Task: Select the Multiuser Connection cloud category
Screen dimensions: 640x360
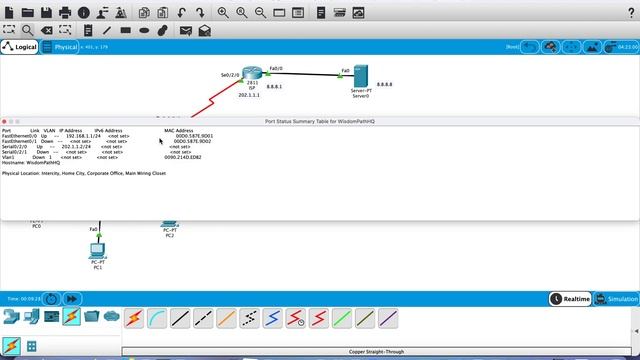Action: click(x=111, y=316)
